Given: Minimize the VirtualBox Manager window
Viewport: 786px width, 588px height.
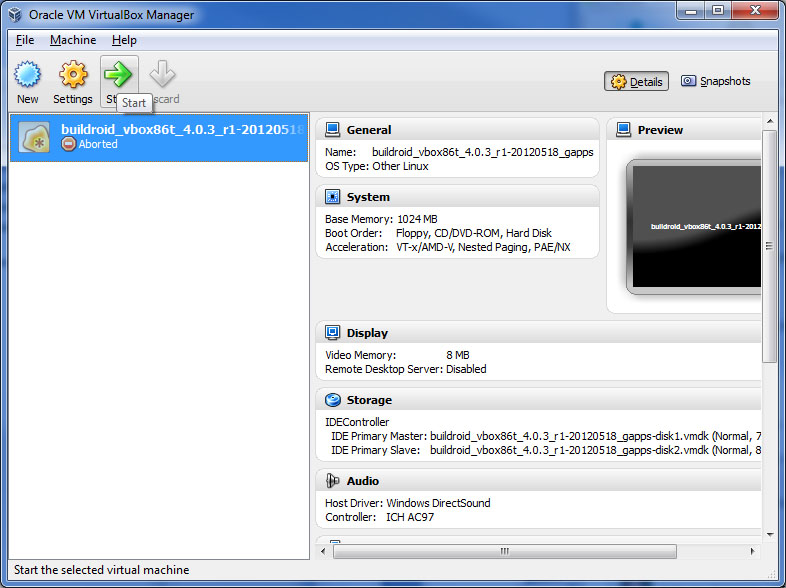Looking at the screenshot, I should pos(691,11).
